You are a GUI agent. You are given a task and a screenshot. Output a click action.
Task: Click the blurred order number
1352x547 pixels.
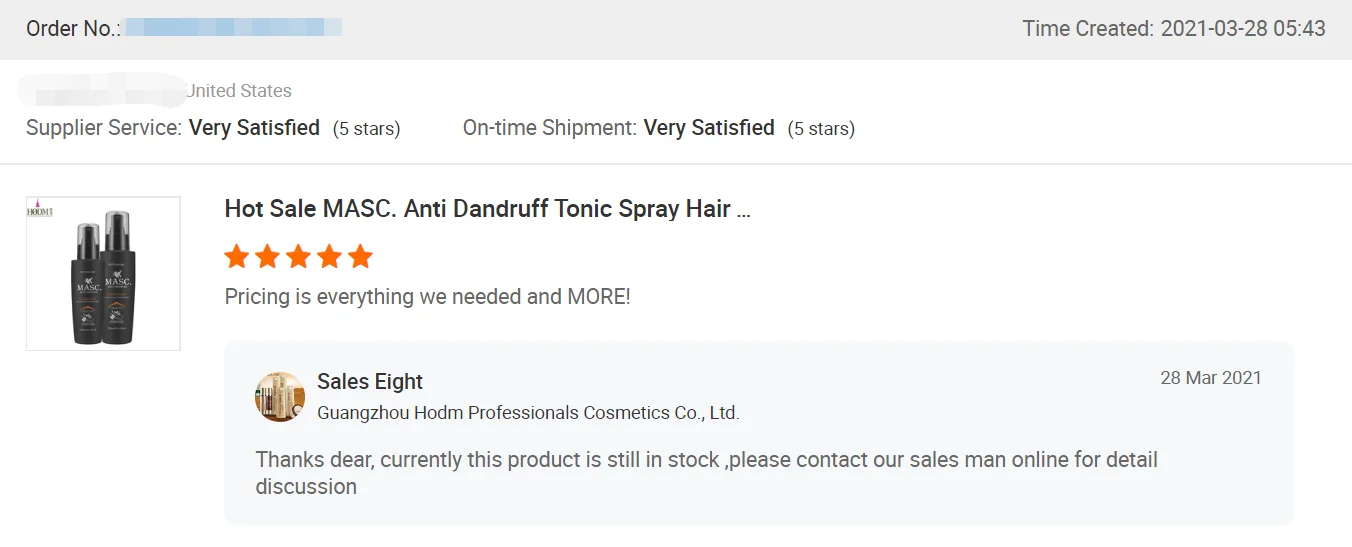pos(233,28)
